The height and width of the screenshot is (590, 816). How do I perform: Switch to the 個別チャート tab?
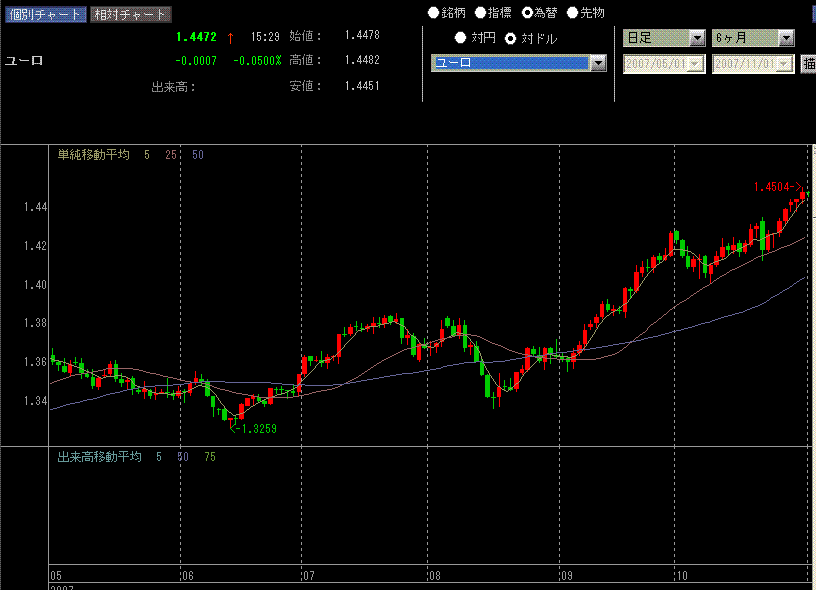click(x=44, y=15)
